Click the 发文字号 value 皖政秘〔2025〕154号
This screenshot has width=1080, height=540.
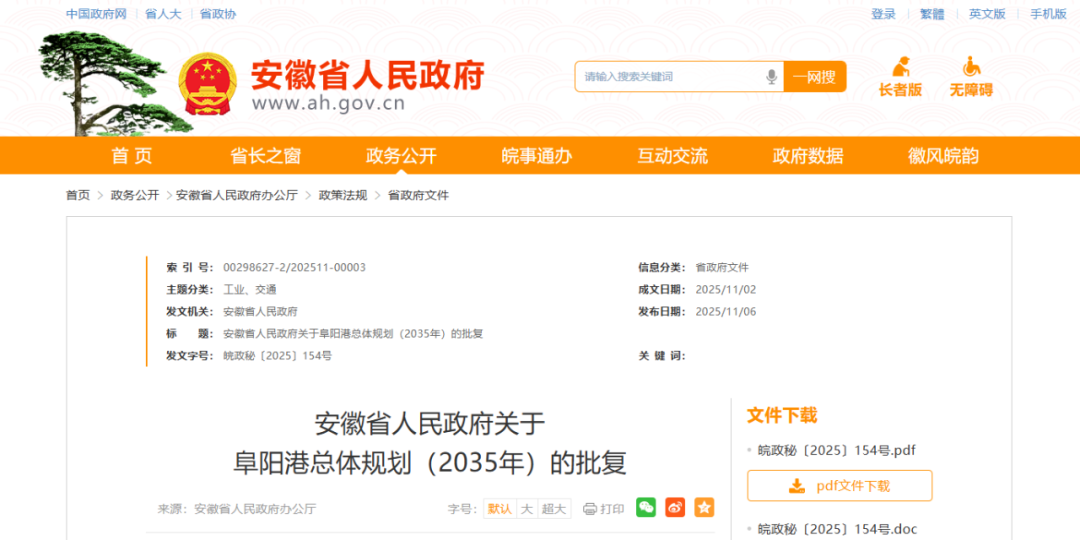(x=278, y=355)
